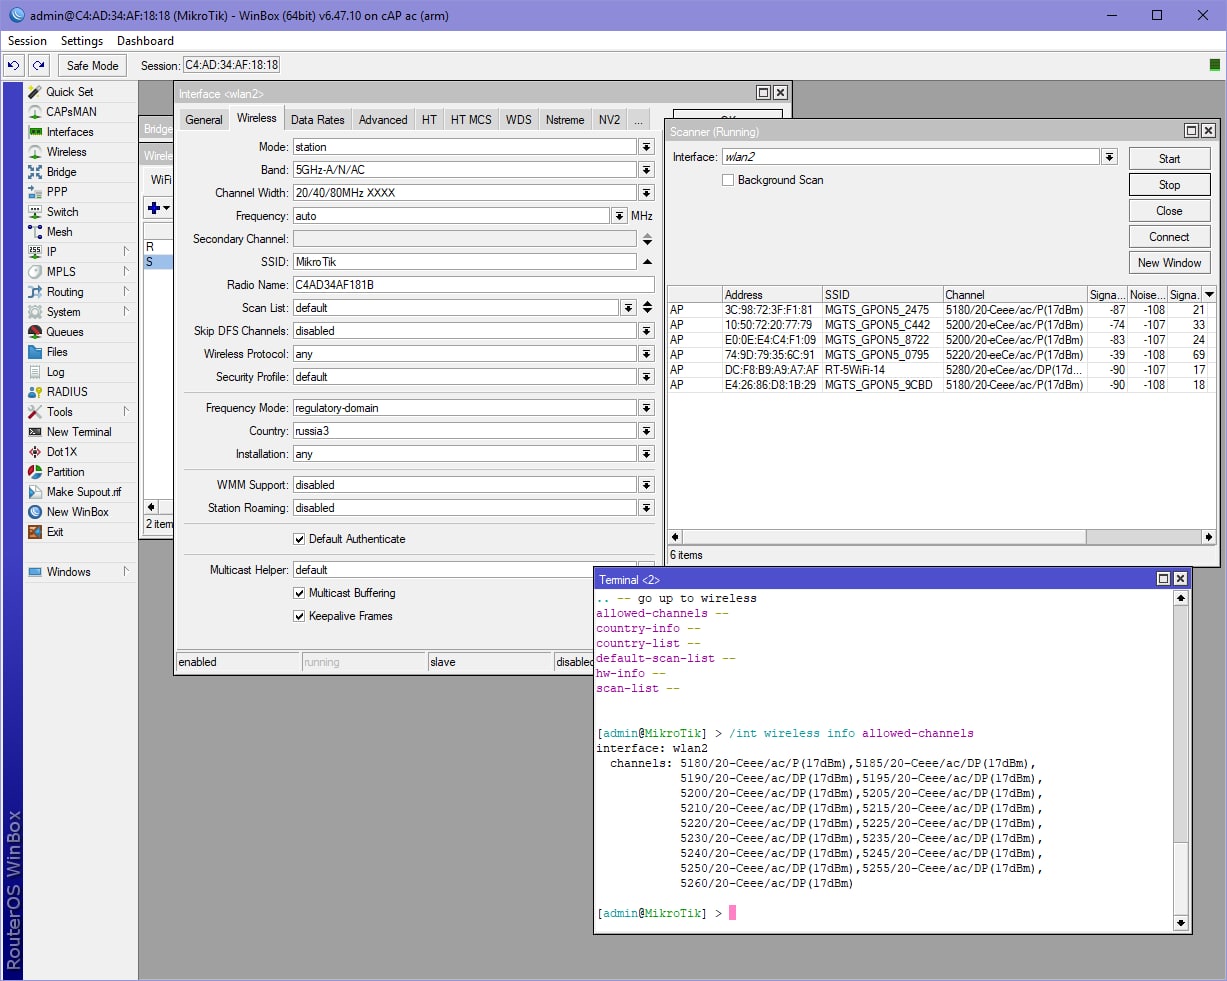Toggle Default Authenticate checkbox
Screen dimensions: 1227x981
pyautogui.click(x=299, y=539)
